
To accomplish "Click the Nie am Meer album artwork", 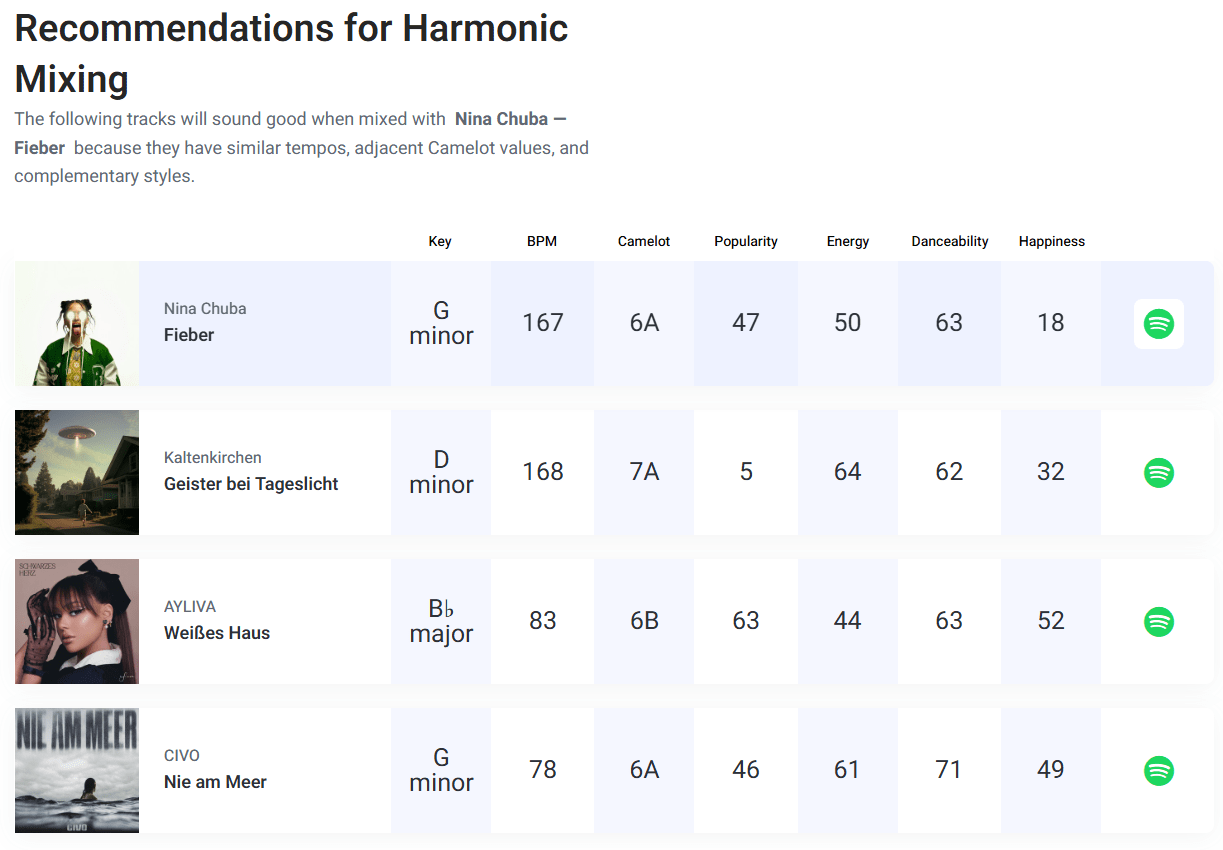I will click(76, 770).
